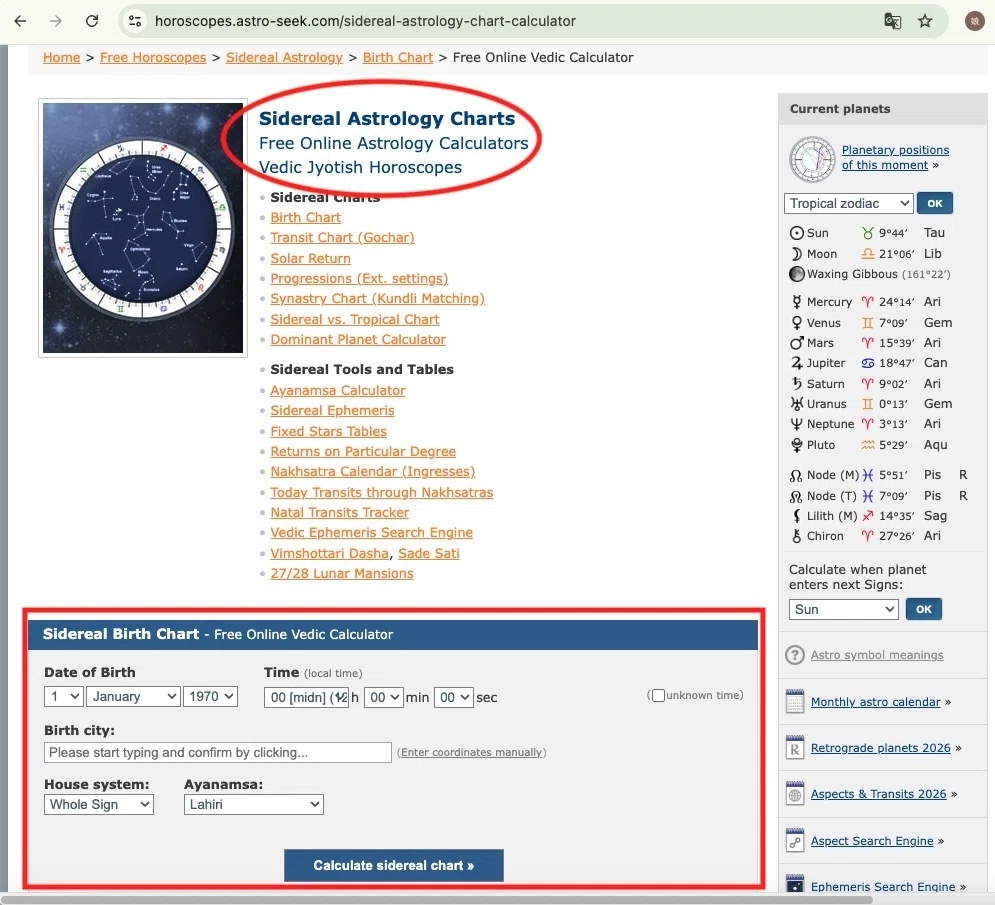Image resolution: width=995 pixels, height=905 pixels.
Task: Click the Astro symbol meanings question icon
Action: [x=795, y=655]
